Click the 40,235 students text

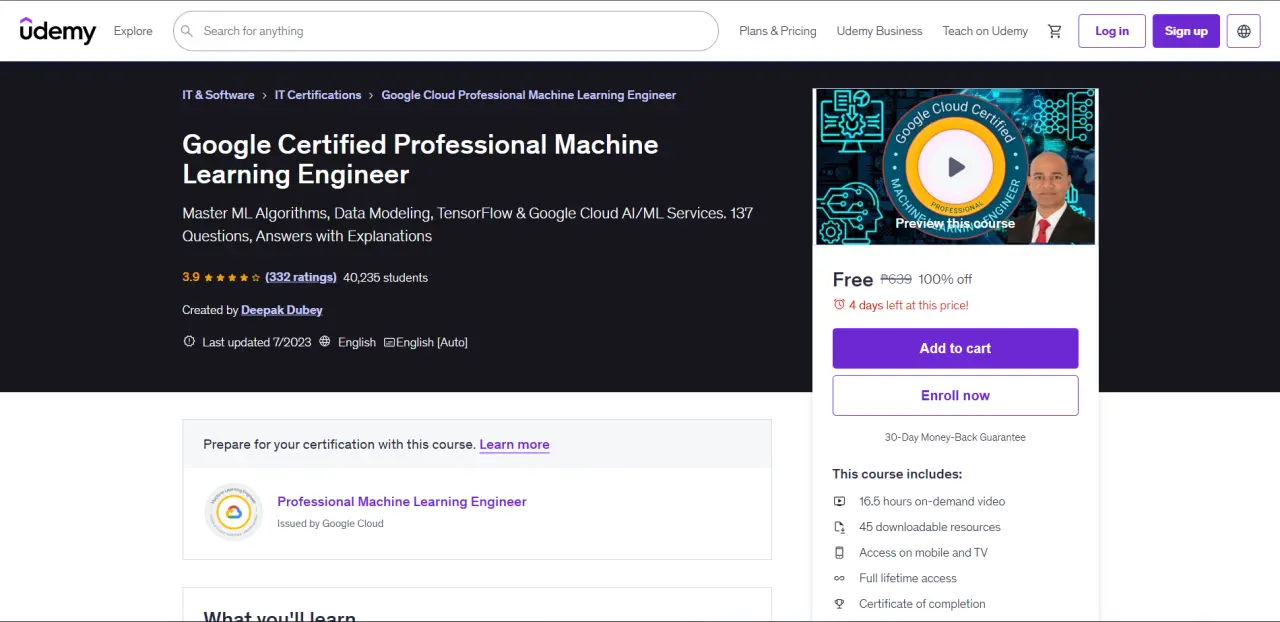[385, 278]
